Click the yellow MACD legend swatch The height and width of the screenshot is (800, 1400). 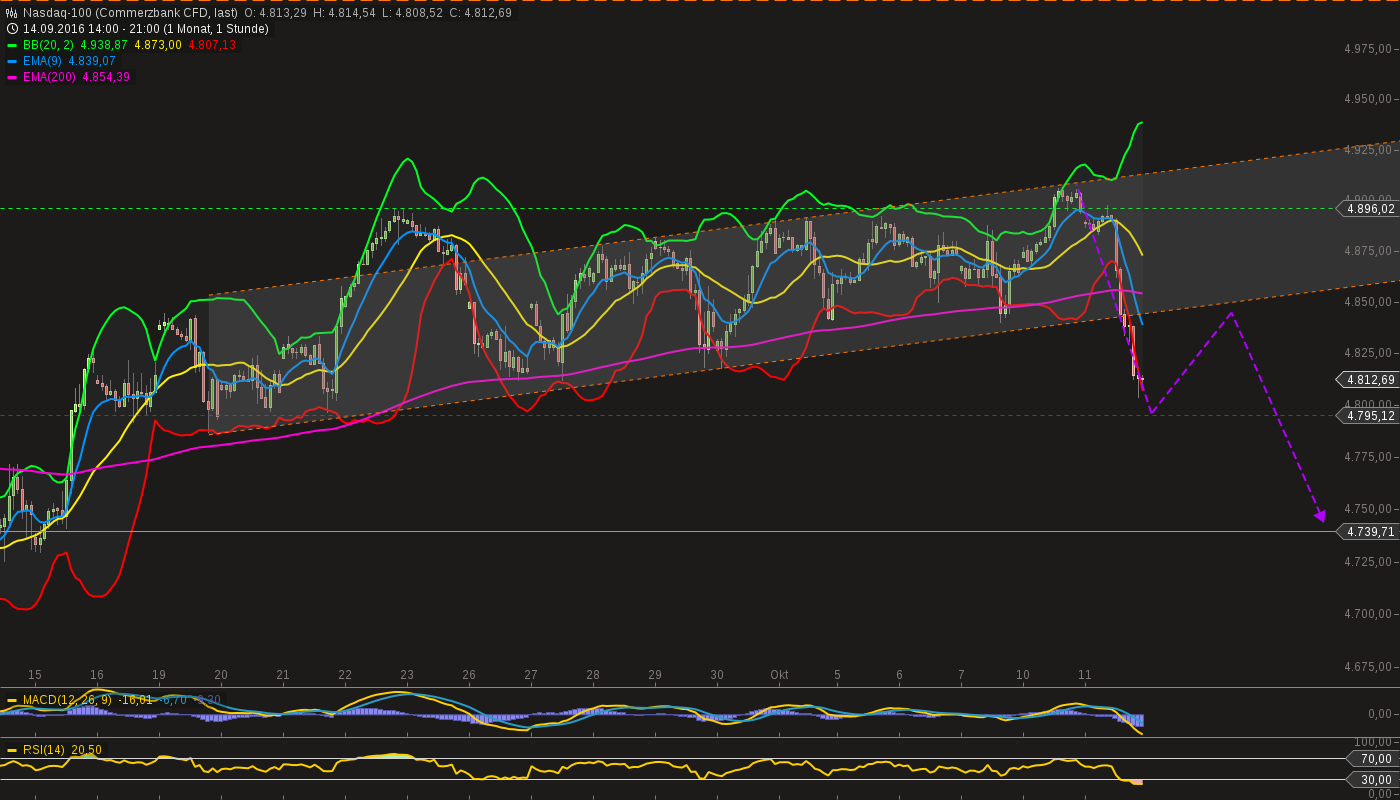coord(12,700)
